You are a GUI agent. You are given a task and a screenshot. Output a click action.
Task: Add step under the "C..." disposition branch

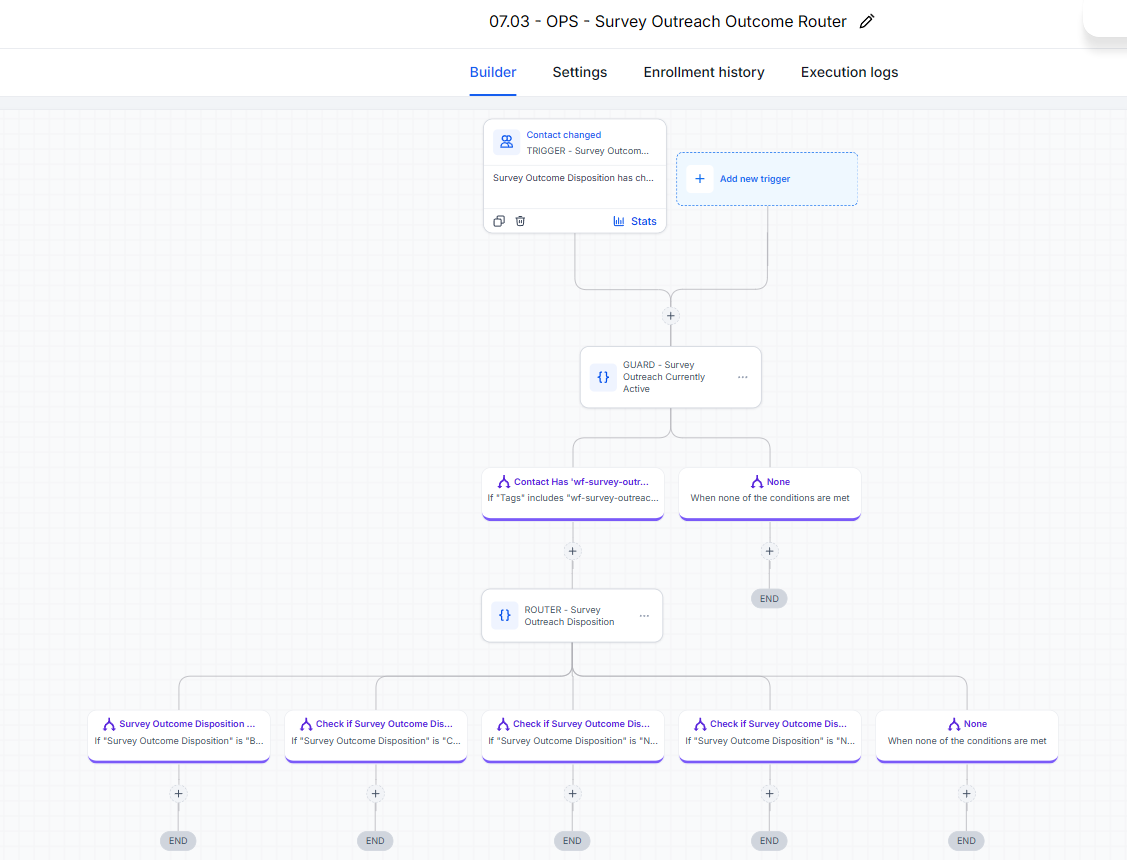(375, 793)
